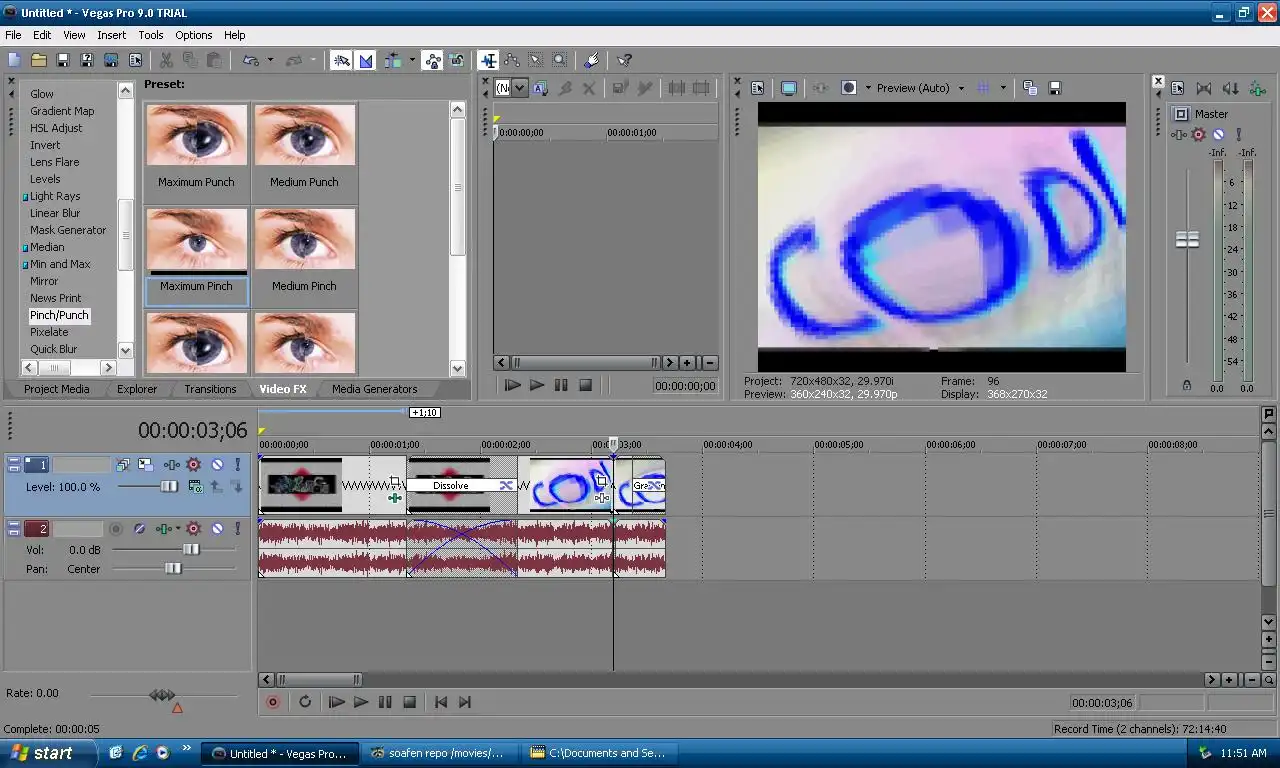Open compositing mode on track 1
The image size is (1280, 768).
[195, 487]
